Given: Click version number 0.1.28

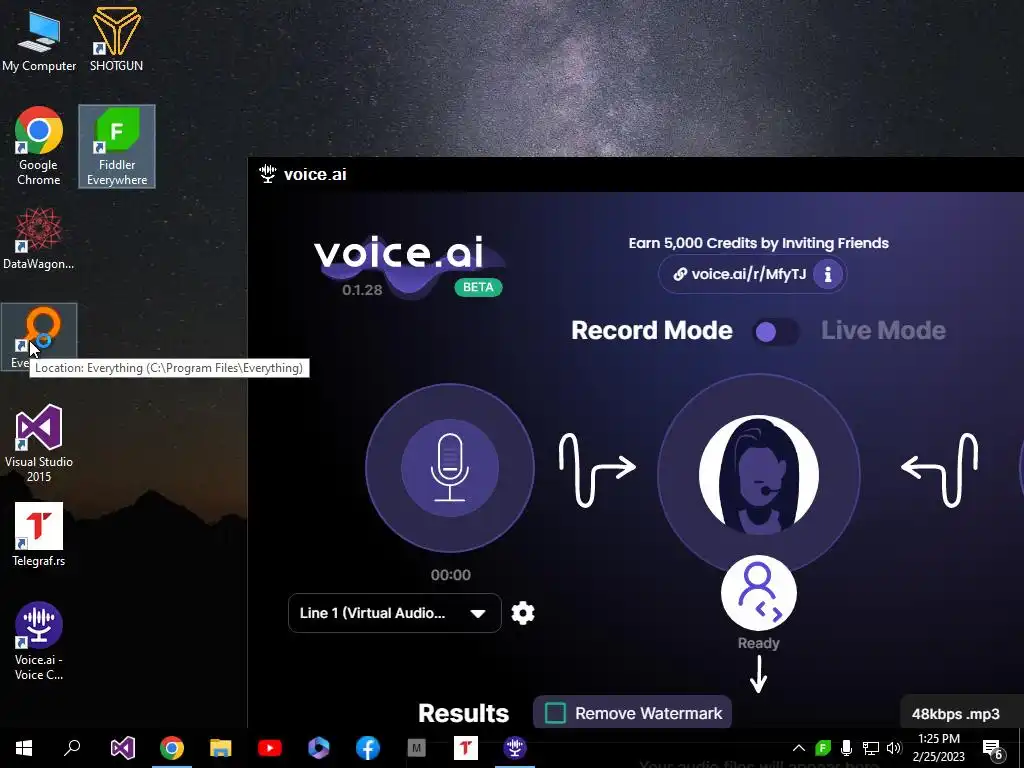Looking at the screenshot, I should (362, 289).
